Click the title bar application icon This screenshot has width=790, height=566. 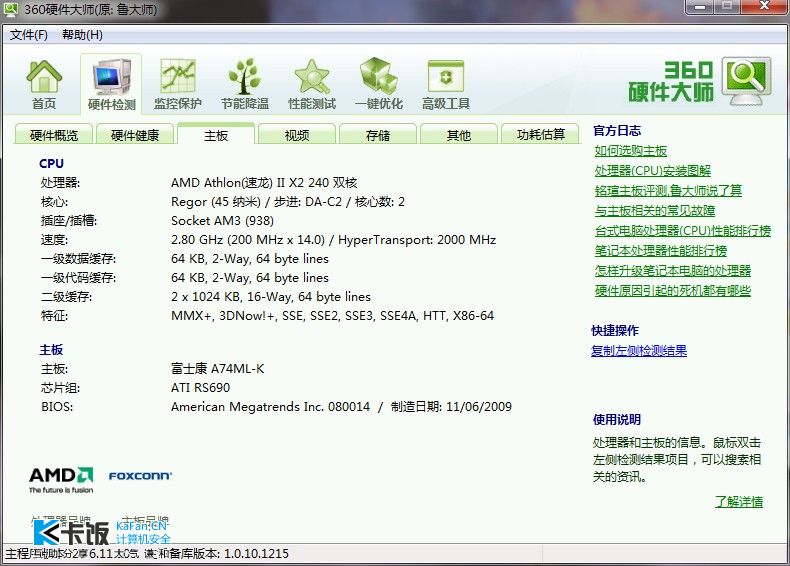tap(11, 9)
